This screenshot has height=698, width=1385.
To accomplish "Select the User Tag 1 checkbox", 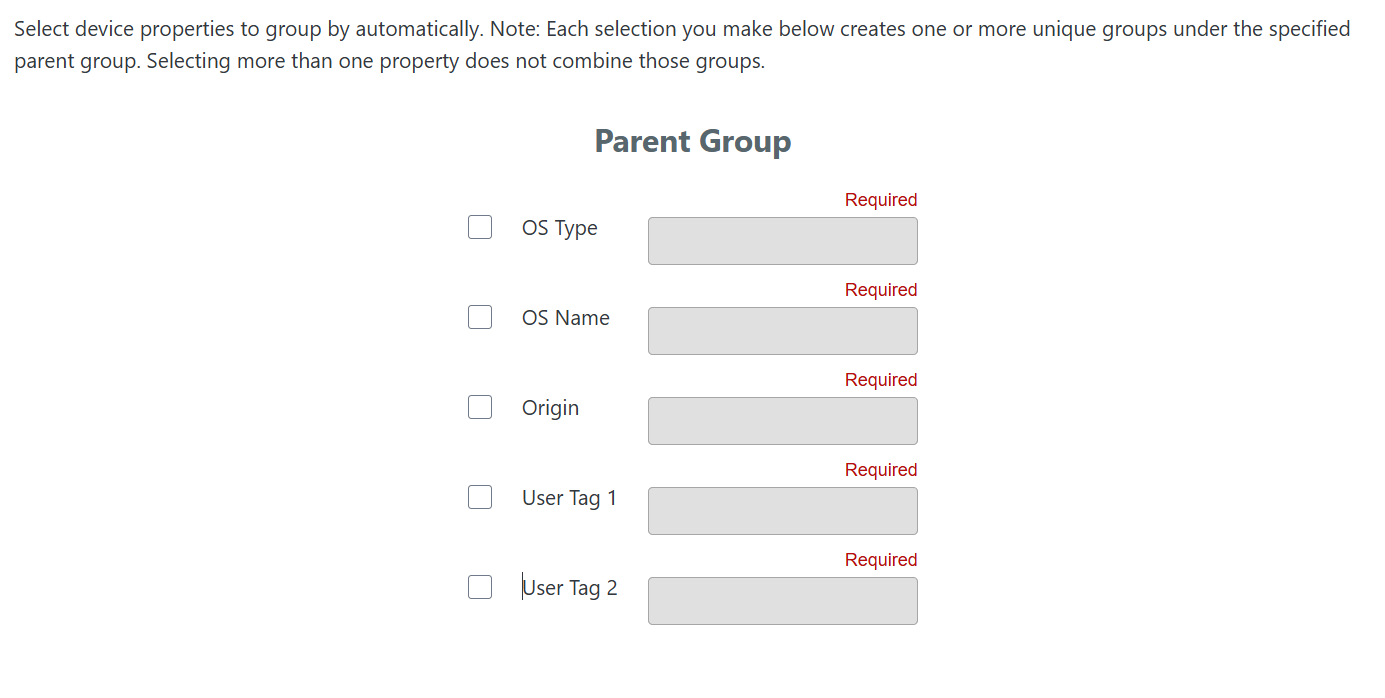I will click(480, 497).
